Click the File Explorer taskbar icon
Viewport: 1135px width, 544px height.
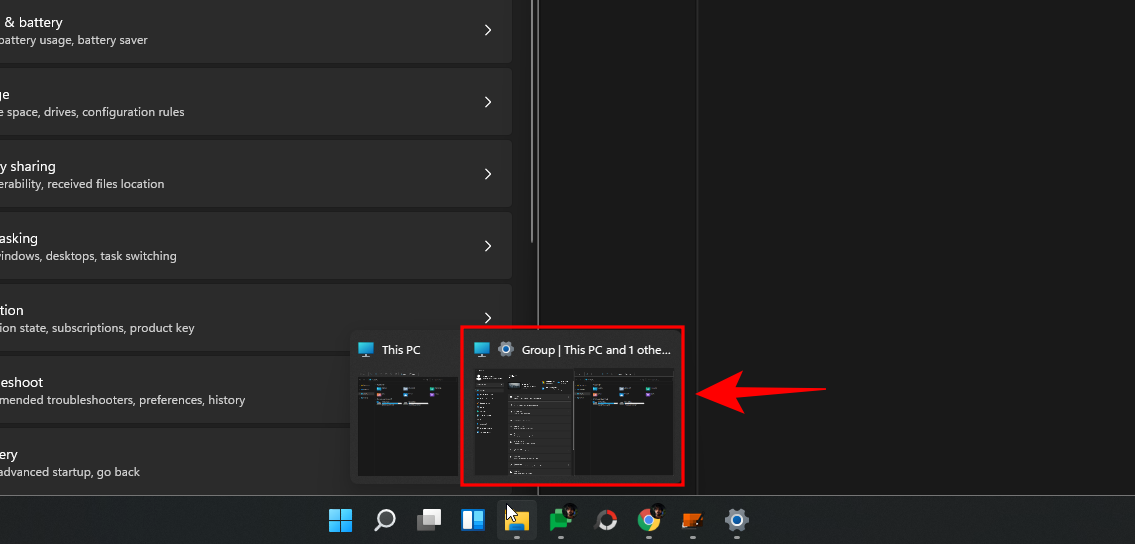click(x=517, y=520)
